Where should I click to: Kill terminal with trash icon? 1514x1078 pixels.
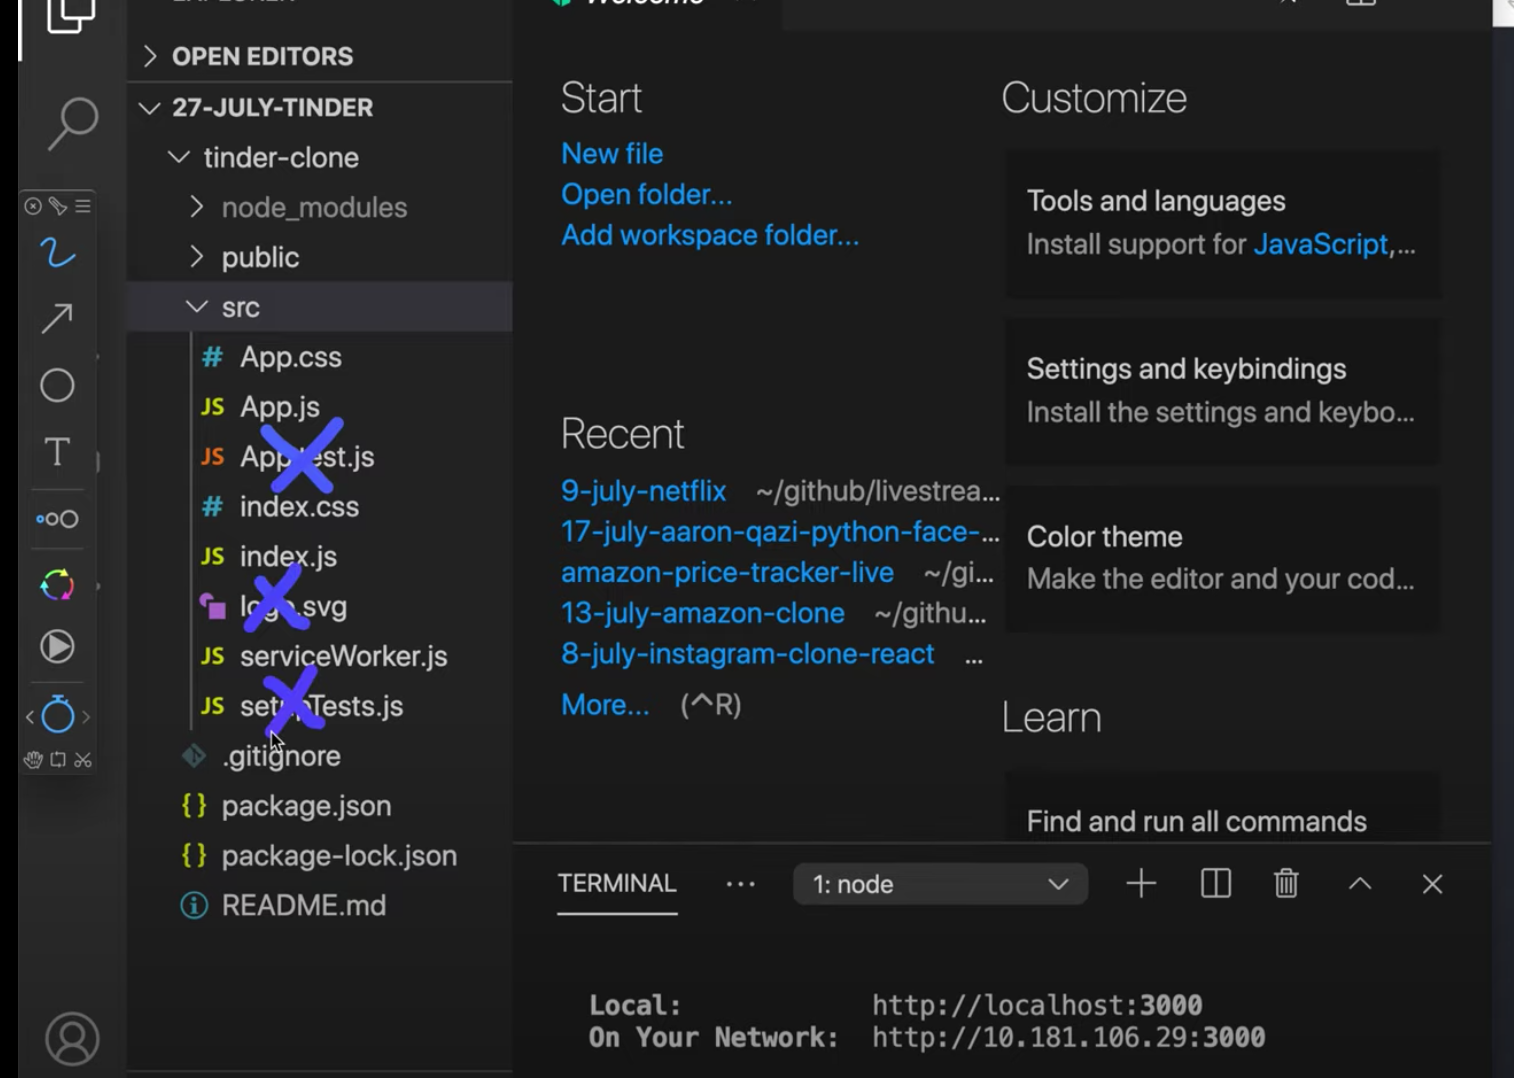[1286, 884]
